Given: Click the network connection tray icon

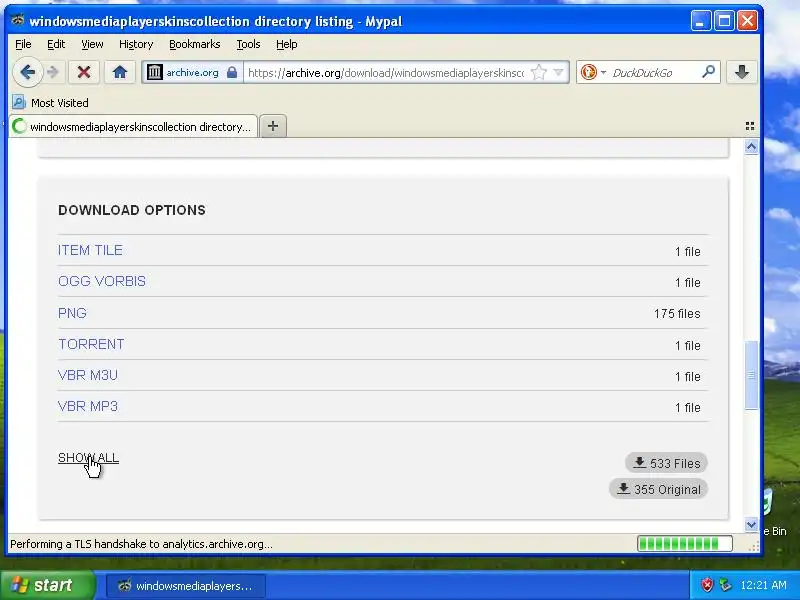Looking at the screenshot, I should [725, 585].
